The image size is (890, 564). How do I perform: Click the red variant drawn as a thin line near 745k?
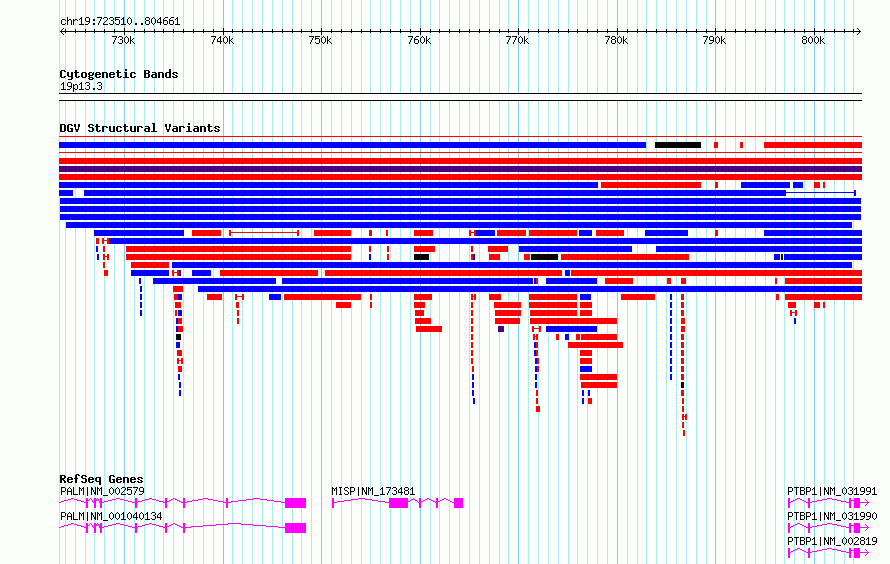(264, 233)
